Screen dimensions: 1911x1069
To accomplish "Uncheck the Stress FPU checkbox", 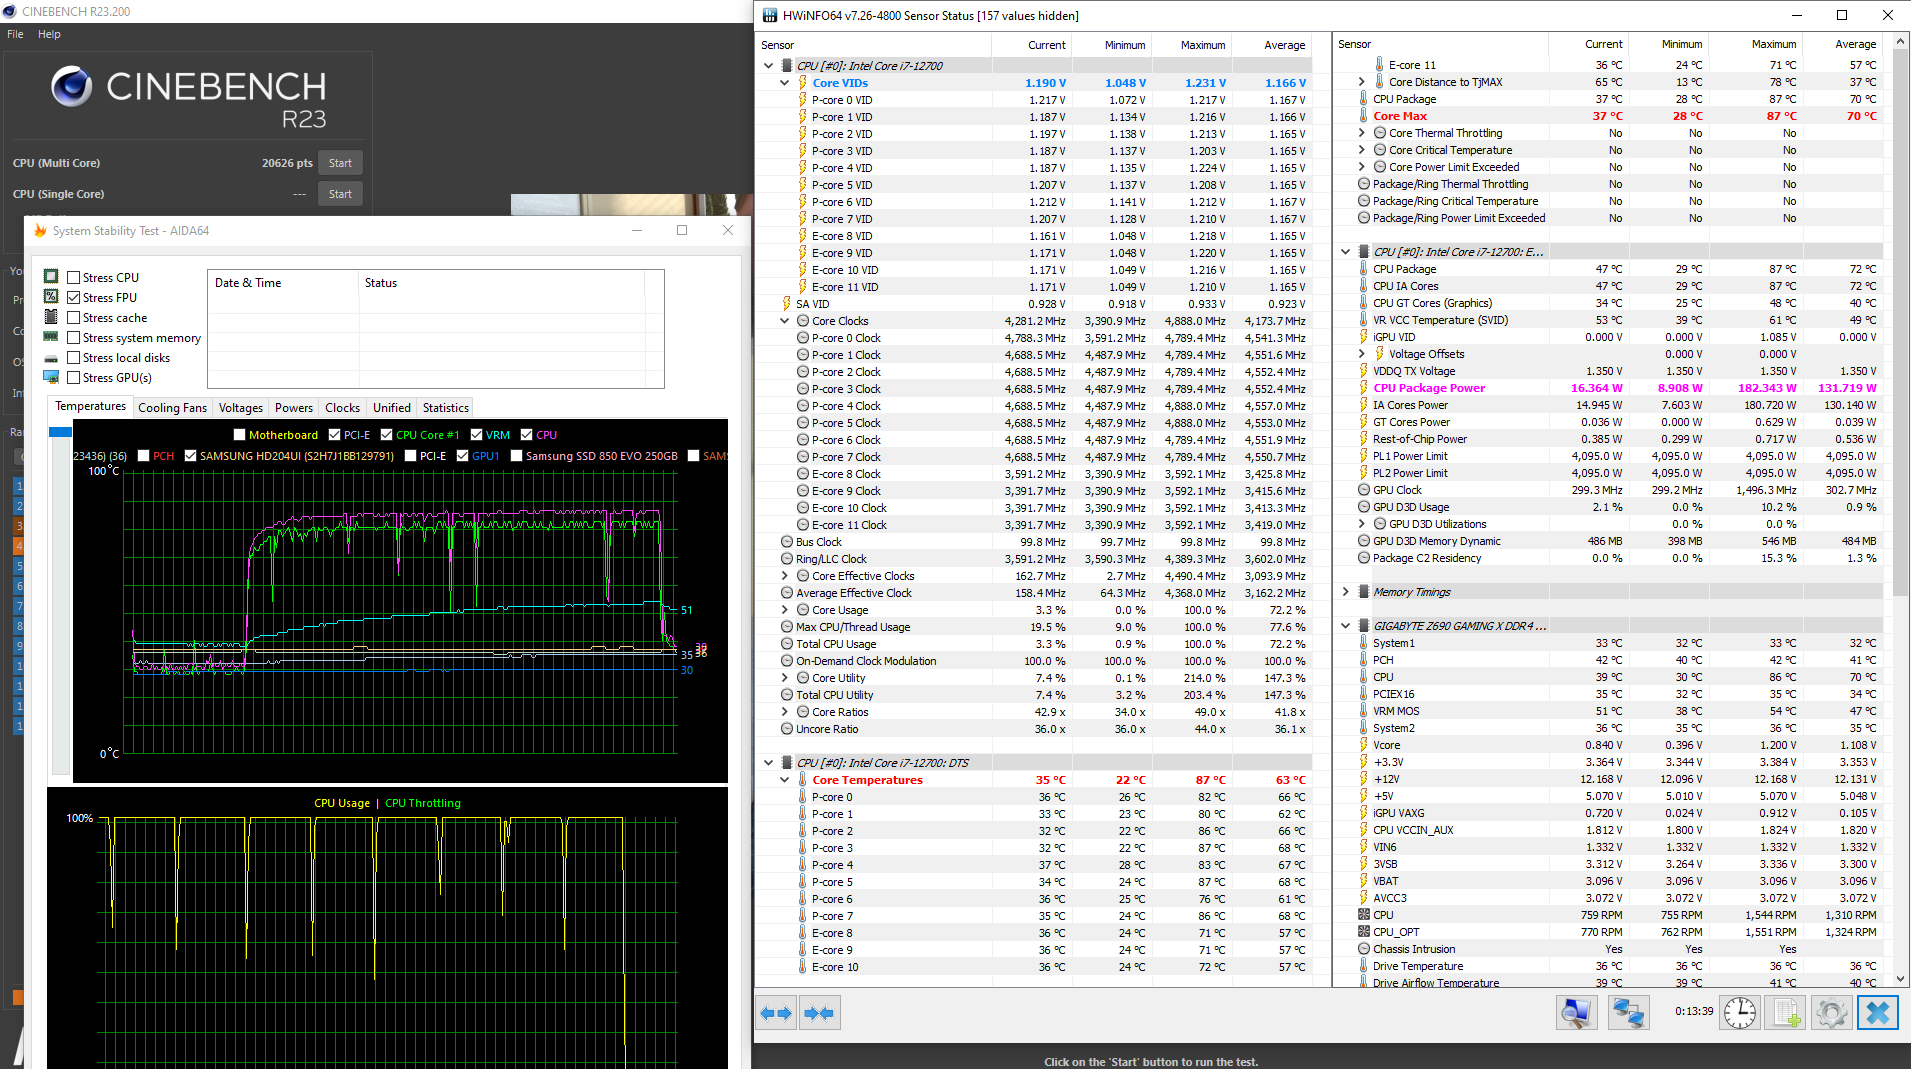I will [74, 298].
